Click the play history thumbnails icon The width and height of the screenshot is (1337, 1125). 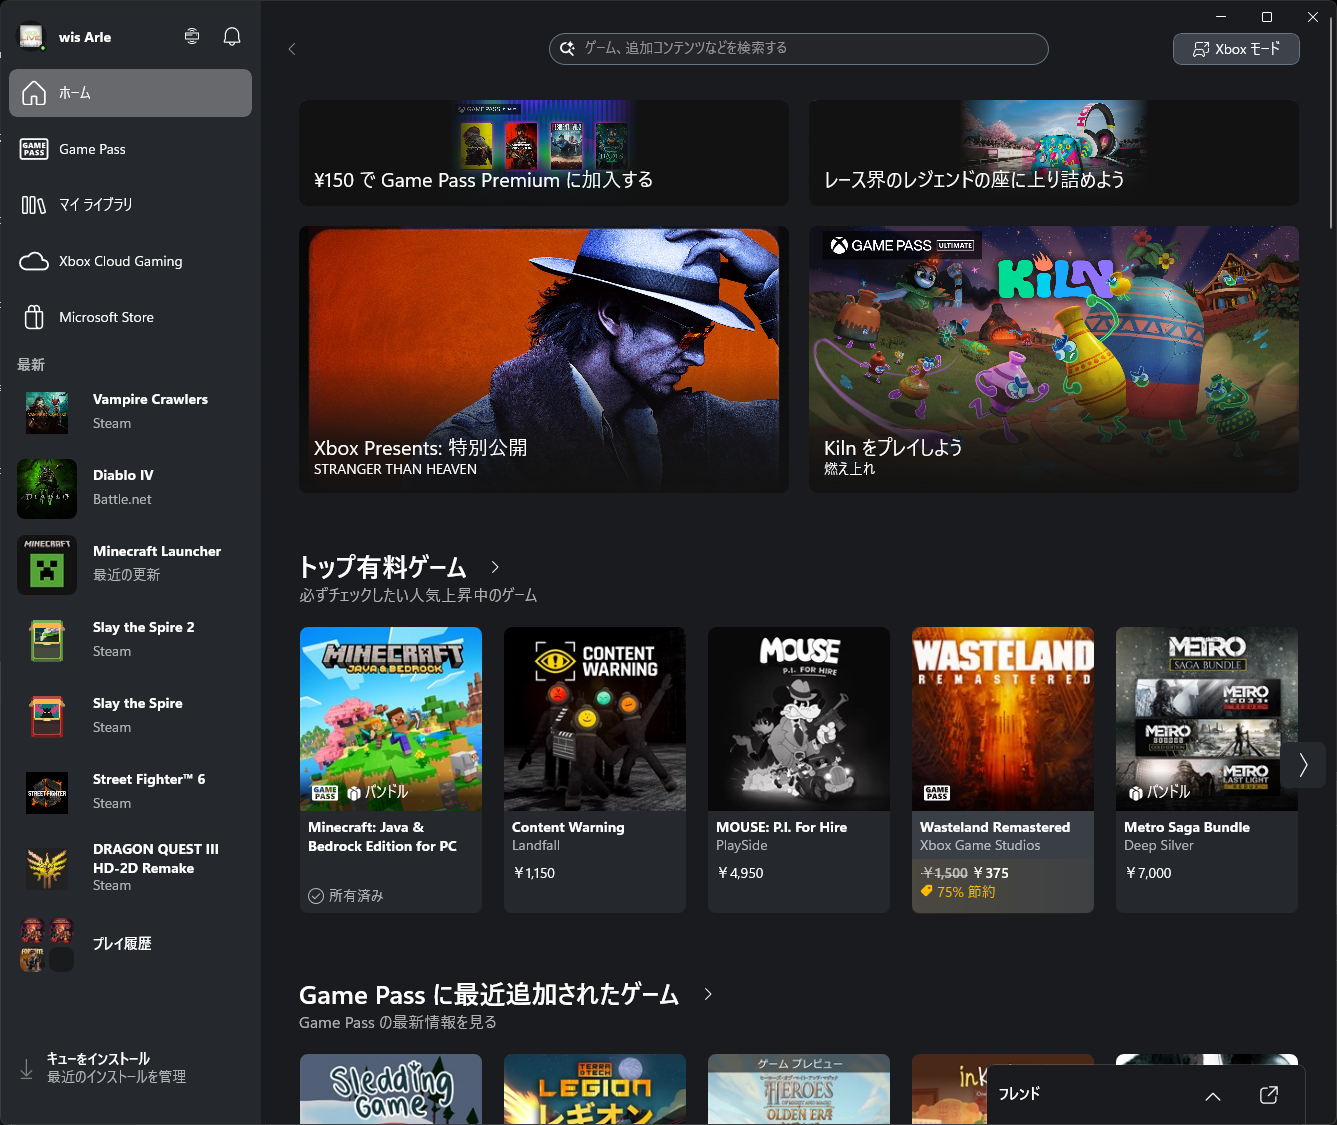point(47,945)
